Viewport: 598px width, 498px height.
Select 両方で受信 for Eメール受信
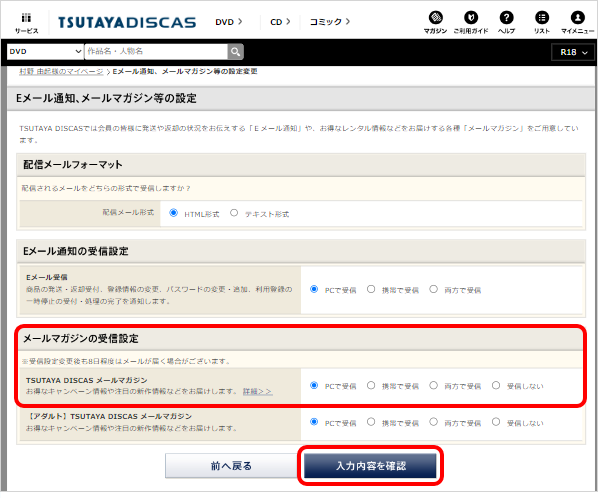click(x=433, y=289)
